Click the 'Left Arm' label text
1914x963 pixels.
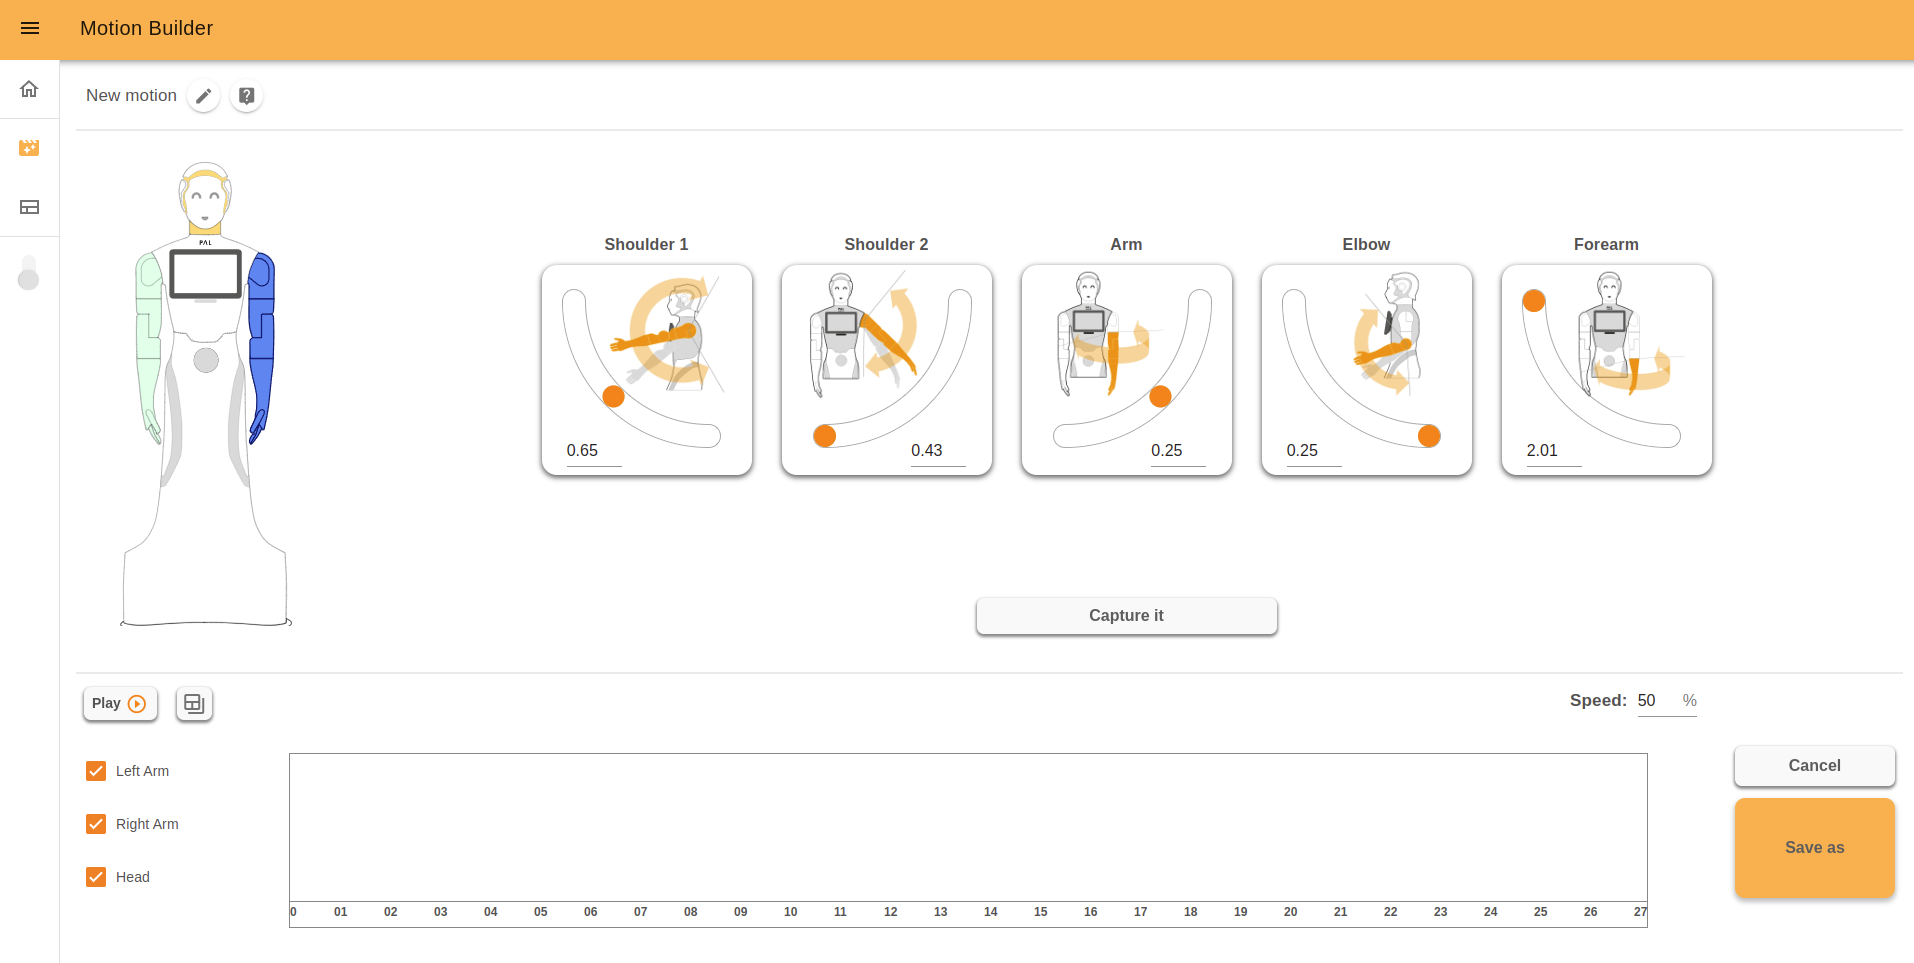point(142,771)
